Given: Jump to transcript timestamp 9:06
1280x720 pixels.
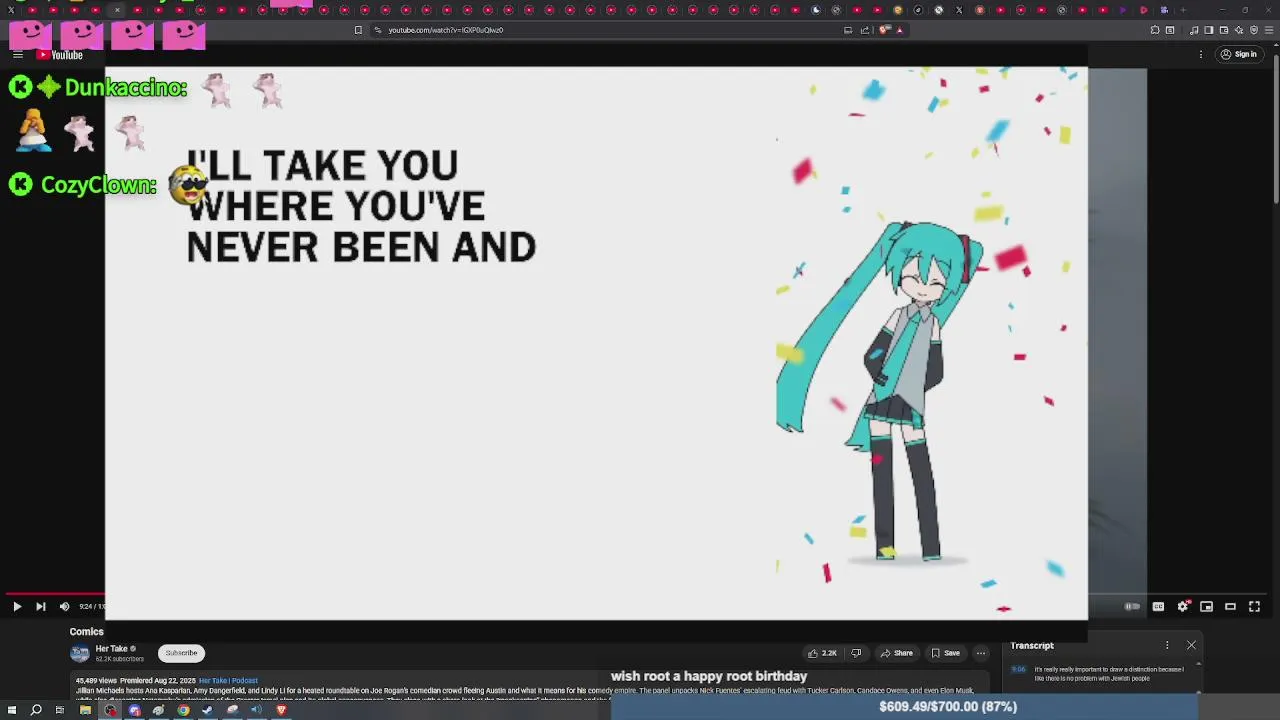Looking at the screenshot, I should click(x=1018, y=669).
